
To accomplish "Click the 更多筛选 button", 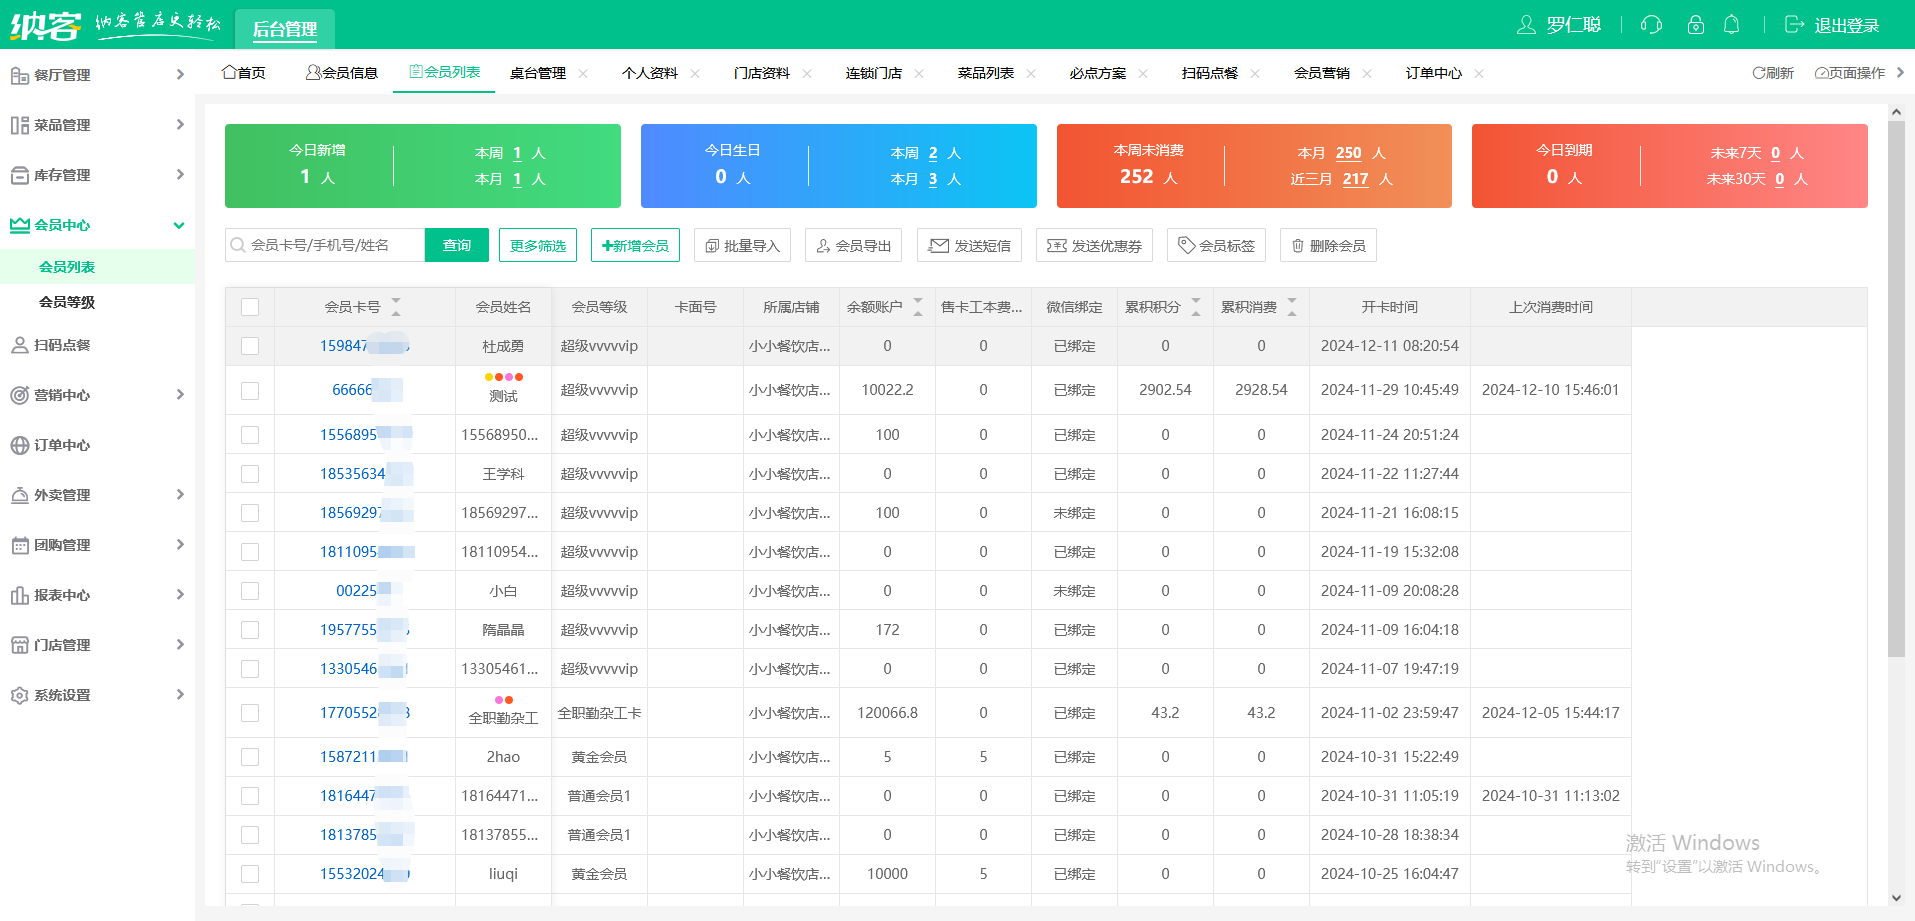I will coord(538,245).
